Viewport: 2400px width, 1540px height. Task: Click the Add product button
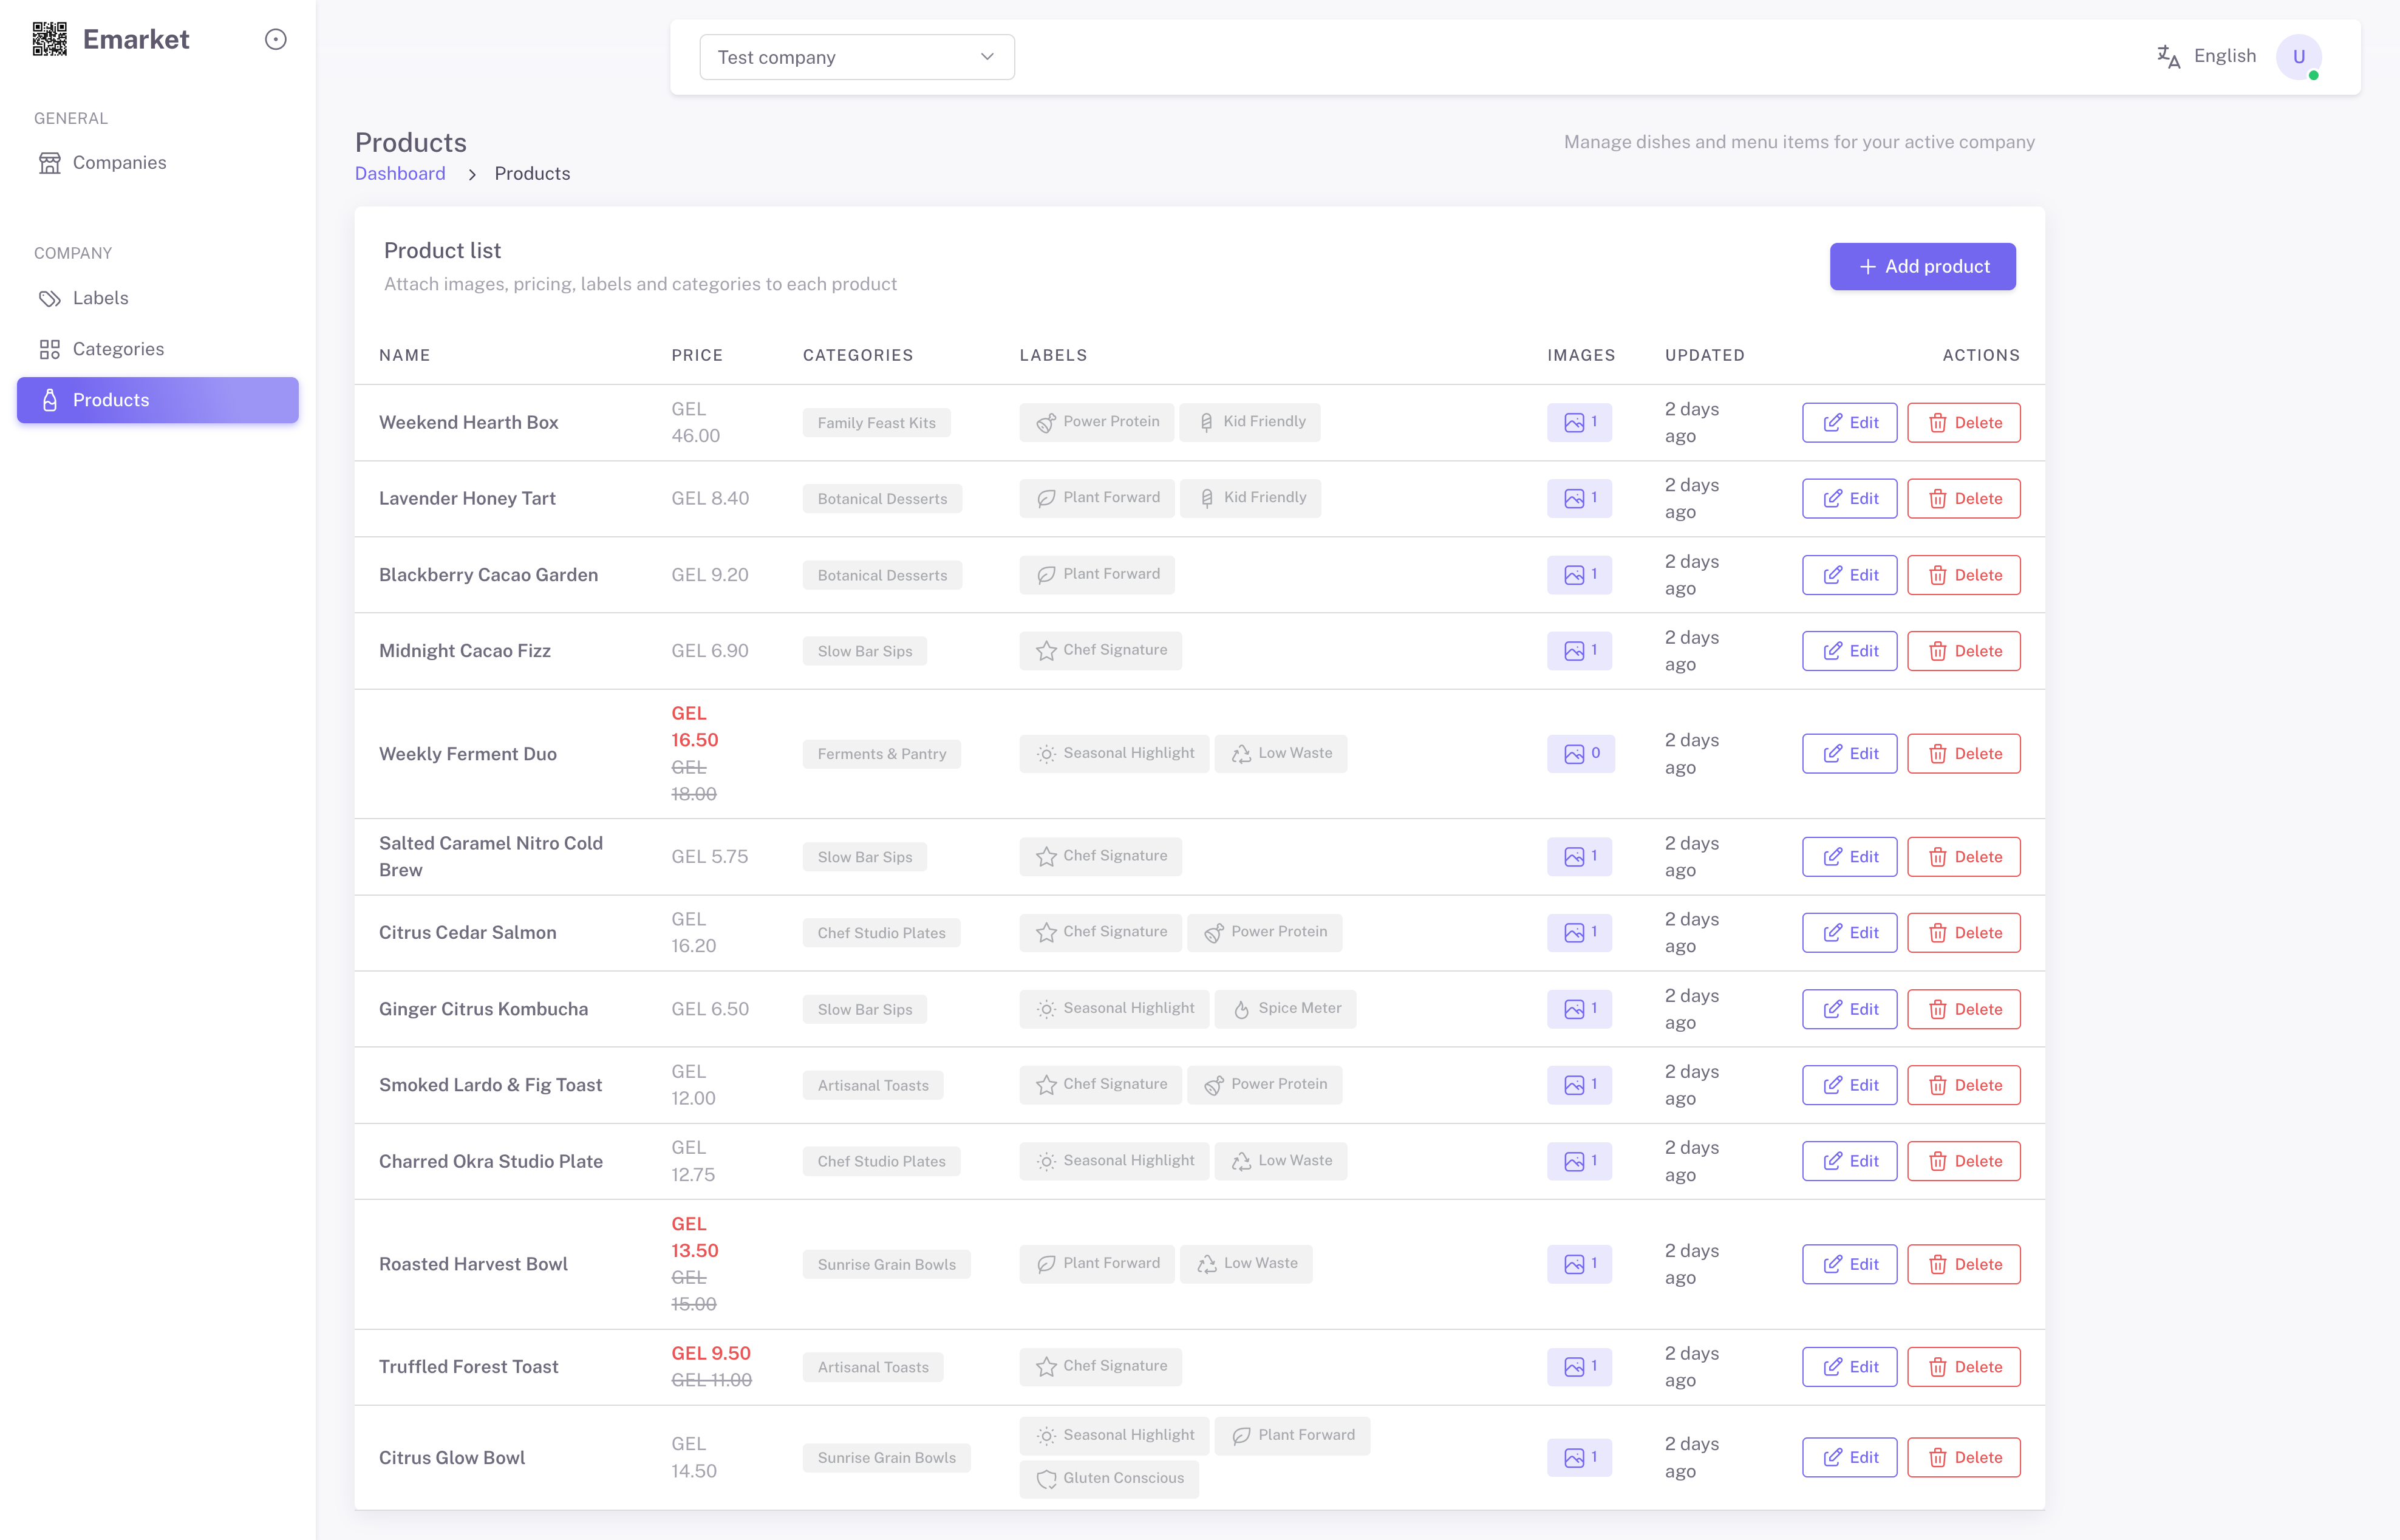pyautogui.click(x=1922, y=266)
